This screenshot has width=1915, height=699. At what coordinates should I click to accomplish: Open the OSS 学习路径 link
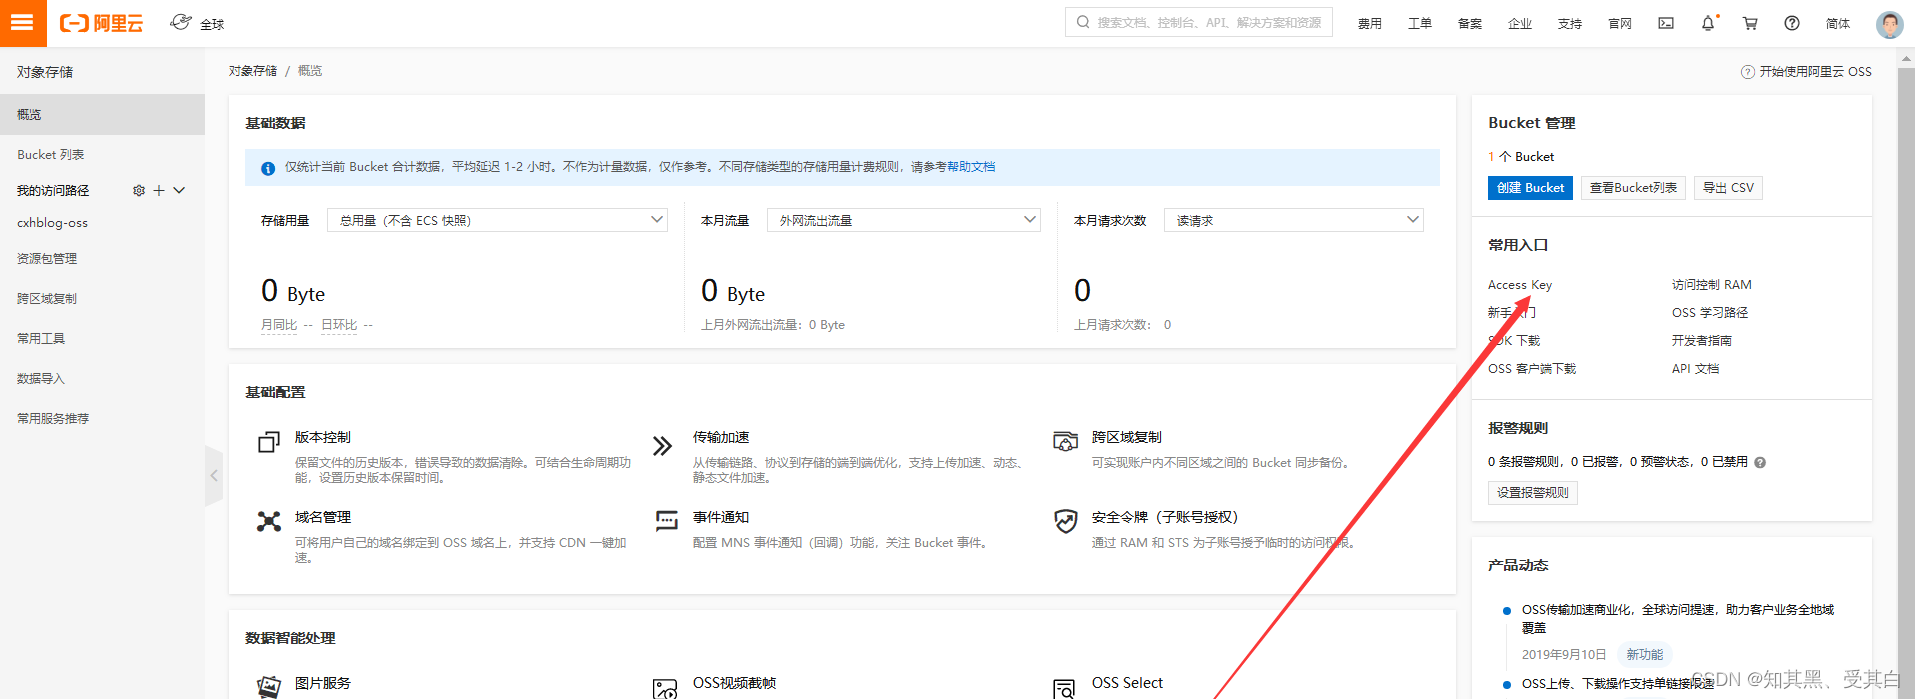coord(1710,313)
